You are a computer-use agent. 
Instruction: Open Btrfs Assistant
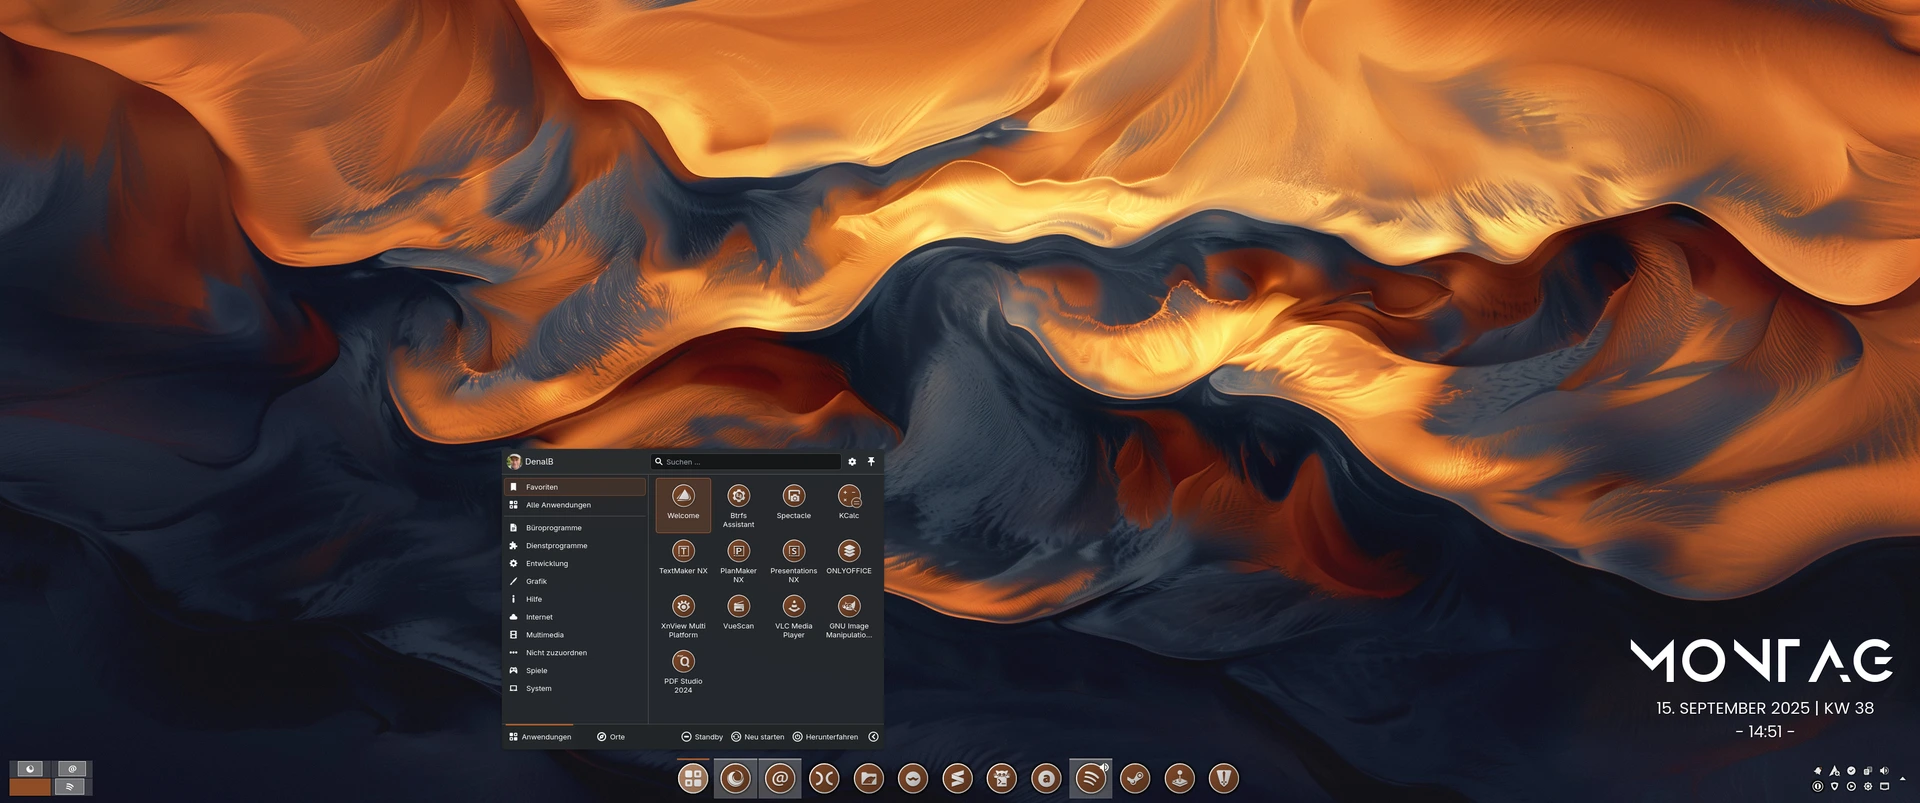[x=738, y=498]
